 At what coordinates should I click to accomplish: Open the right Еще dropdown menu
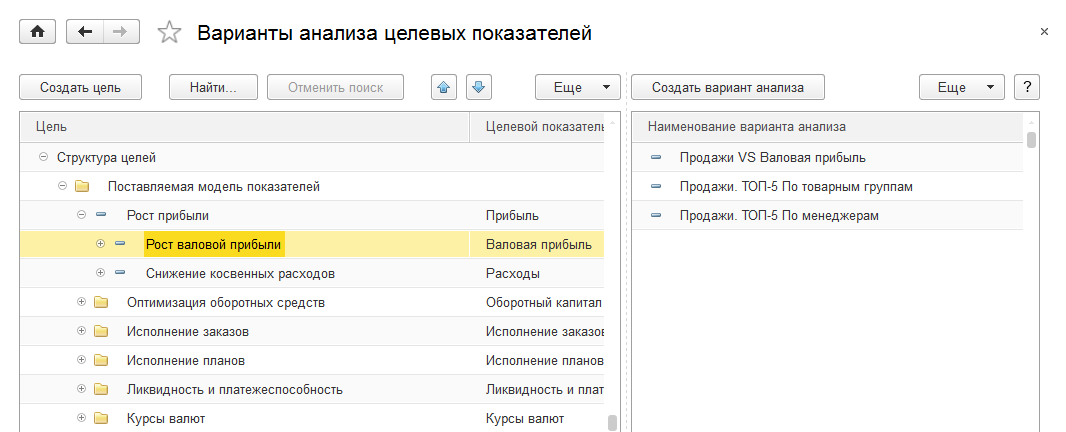point(961,87)
